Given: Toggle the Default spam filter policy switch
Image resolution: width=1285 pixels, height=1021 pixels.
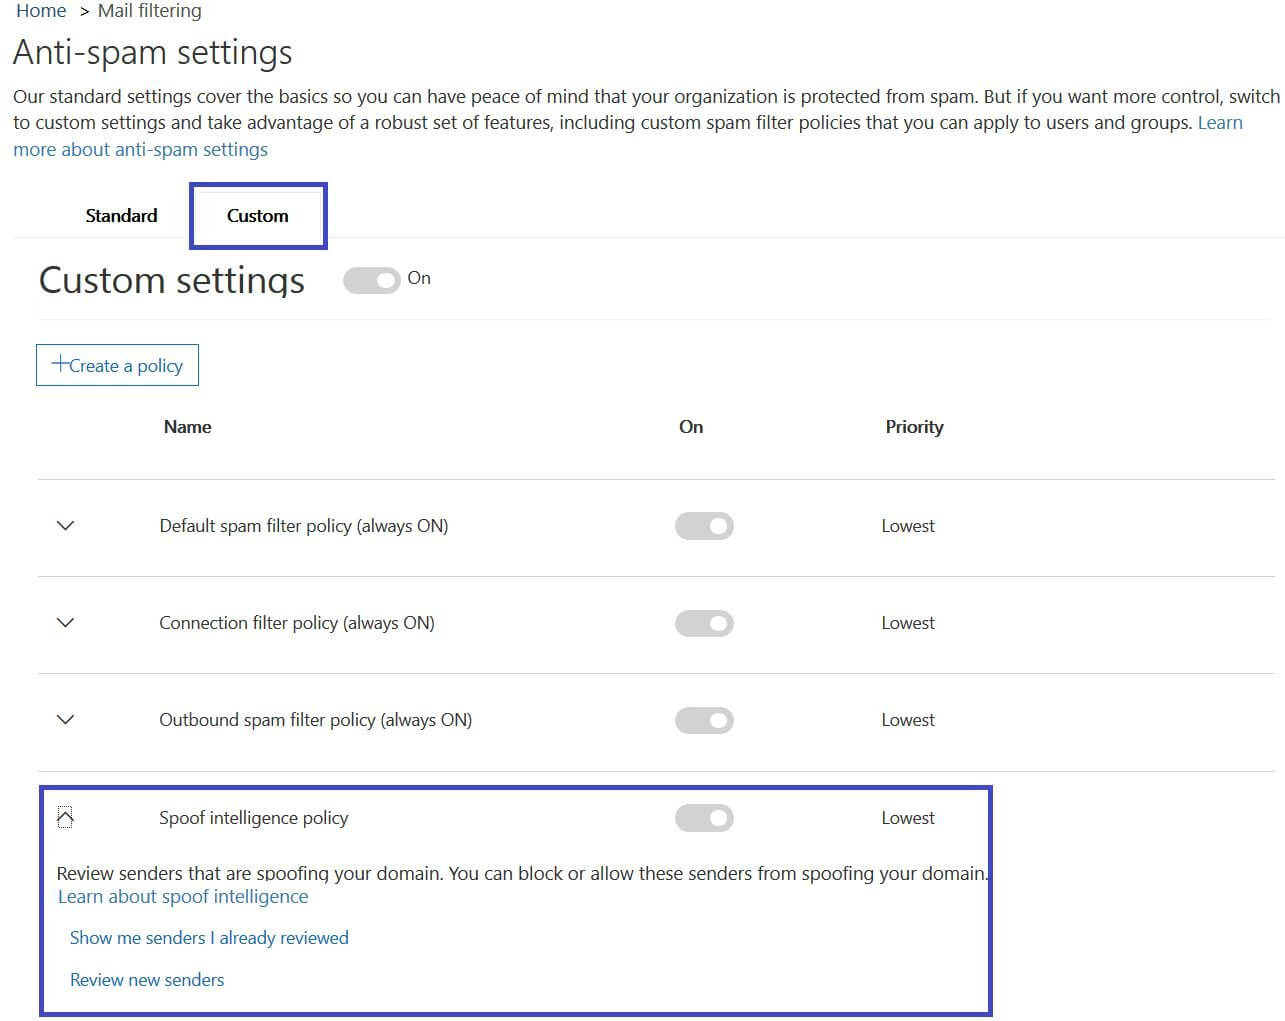Looking at the screenshot, I should pos(704,526).
